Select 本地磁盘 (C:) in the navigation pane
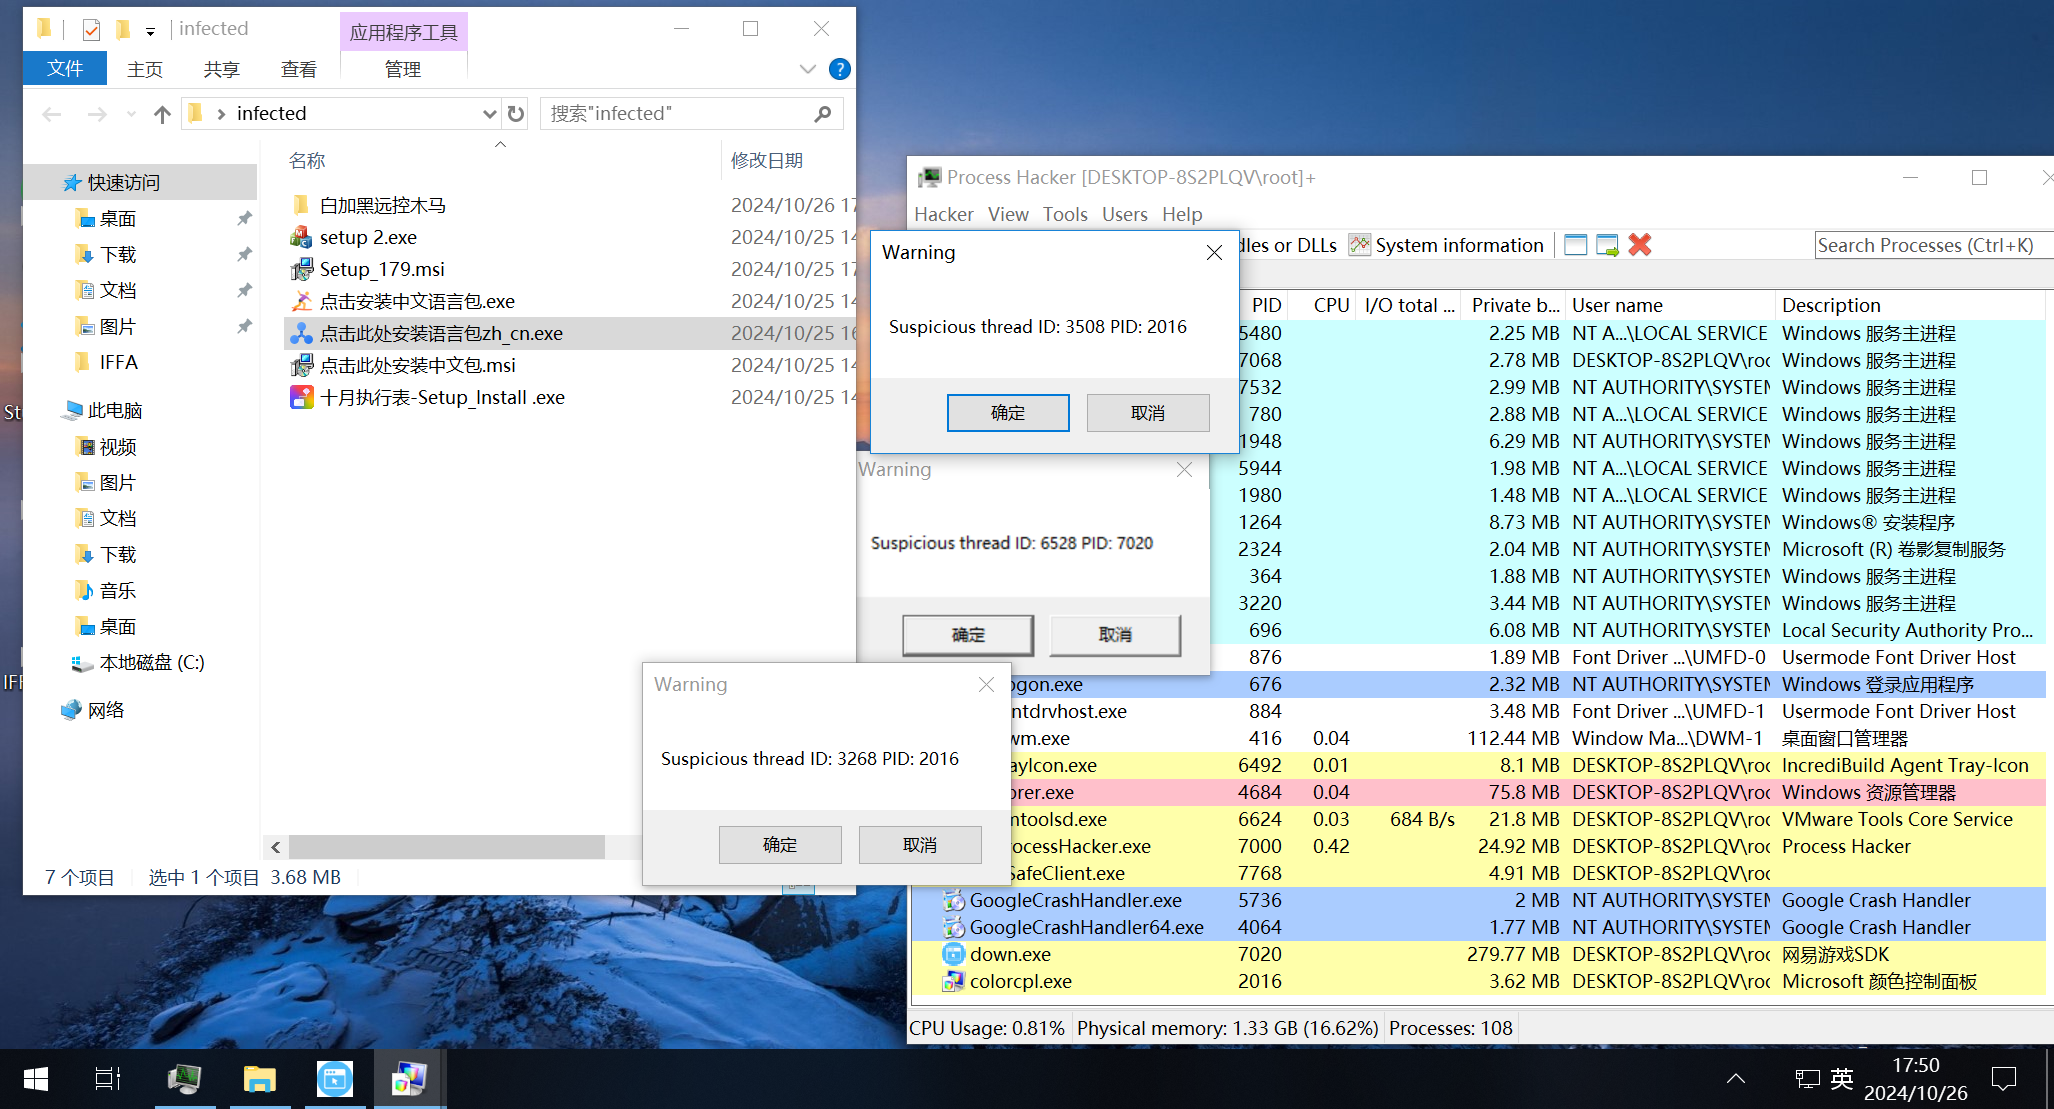This screenshot has height=1109, width=2054. tap(152, 662)
